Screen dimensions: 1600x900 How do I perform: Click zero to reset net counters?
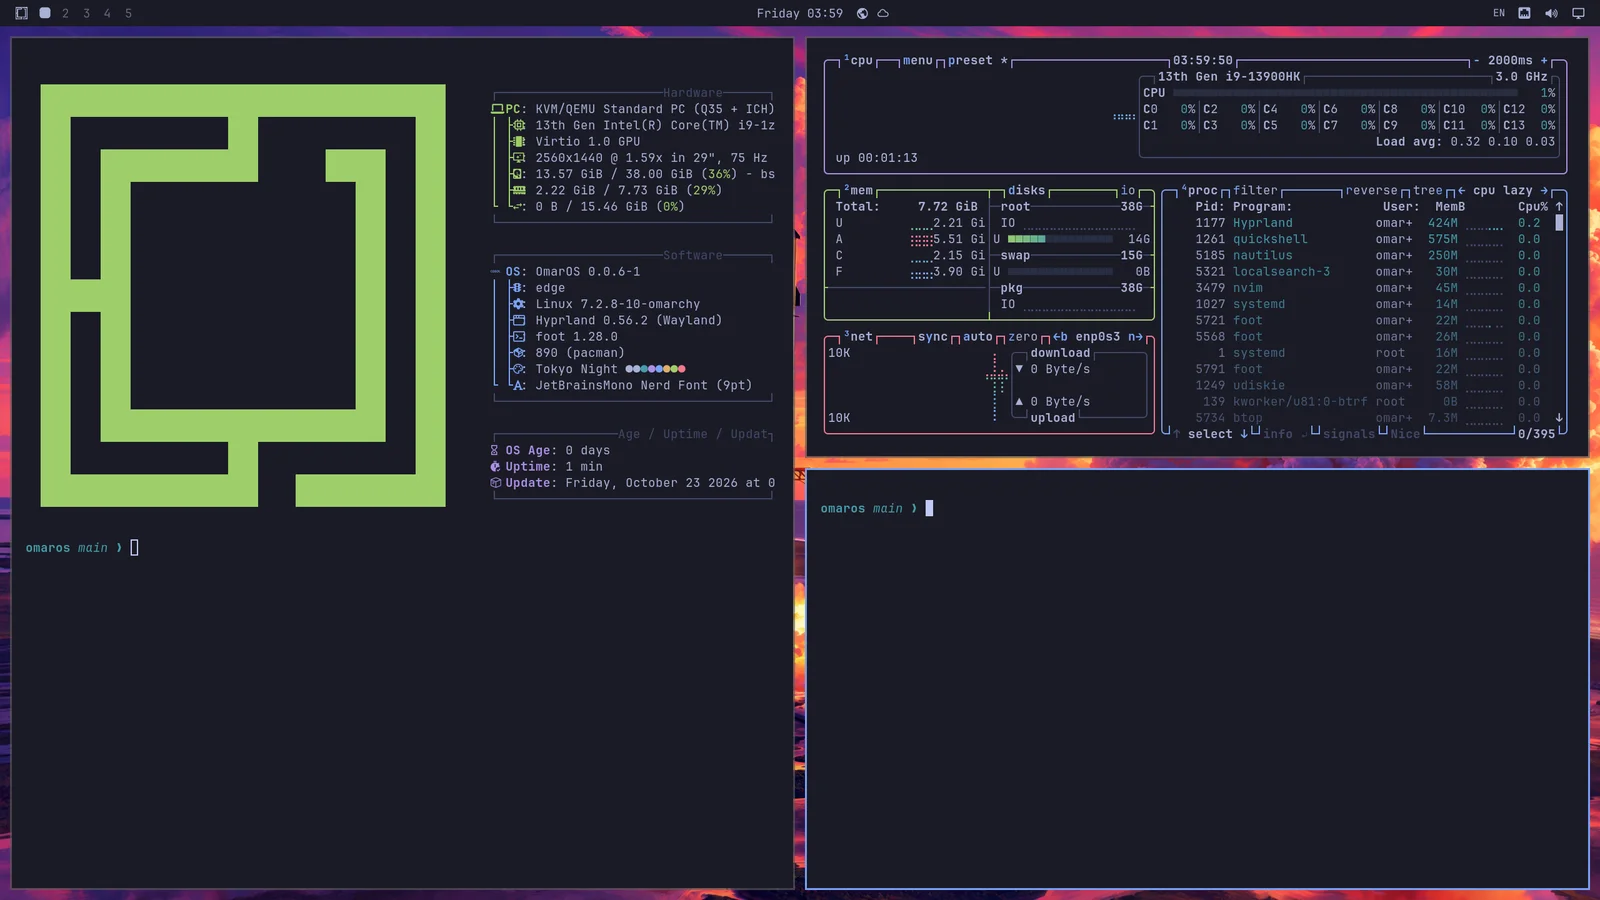1023,337
